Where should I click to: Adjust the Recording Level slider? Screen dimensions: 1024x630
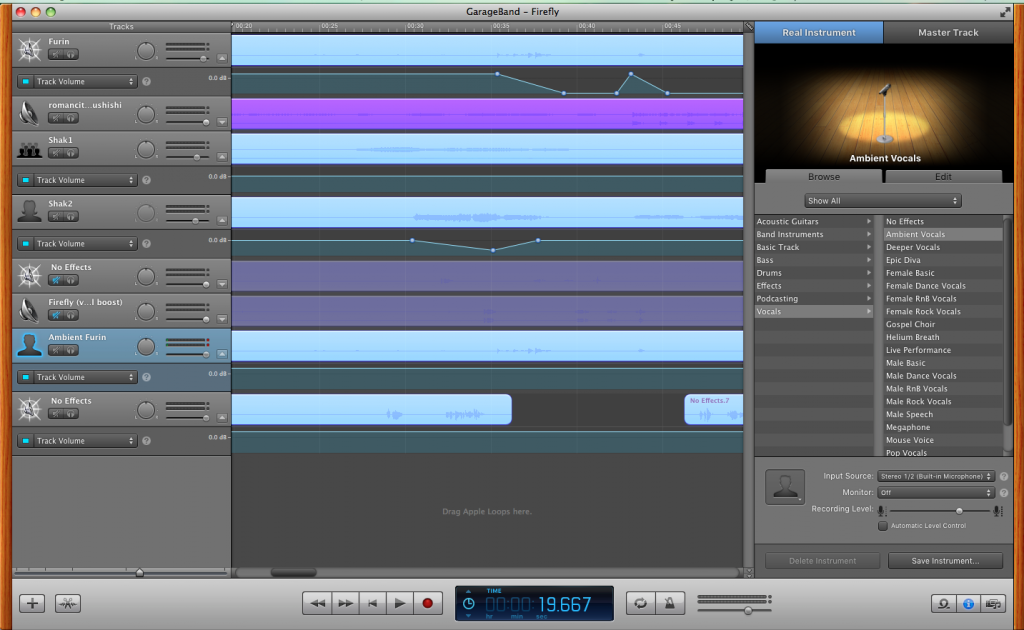click(x=959, y=510)
